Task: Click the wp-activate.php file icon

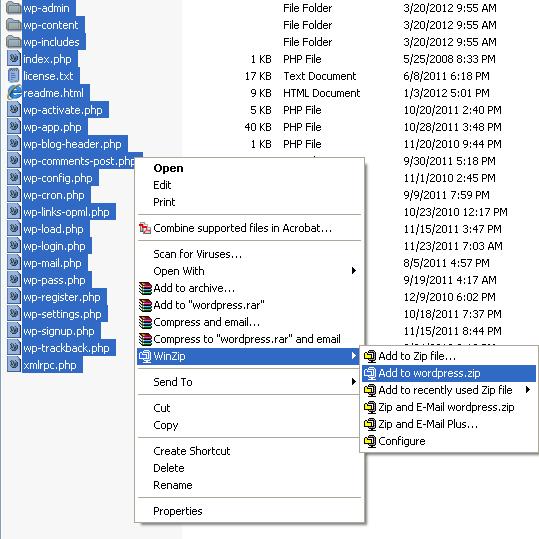Action: point(14,110)
